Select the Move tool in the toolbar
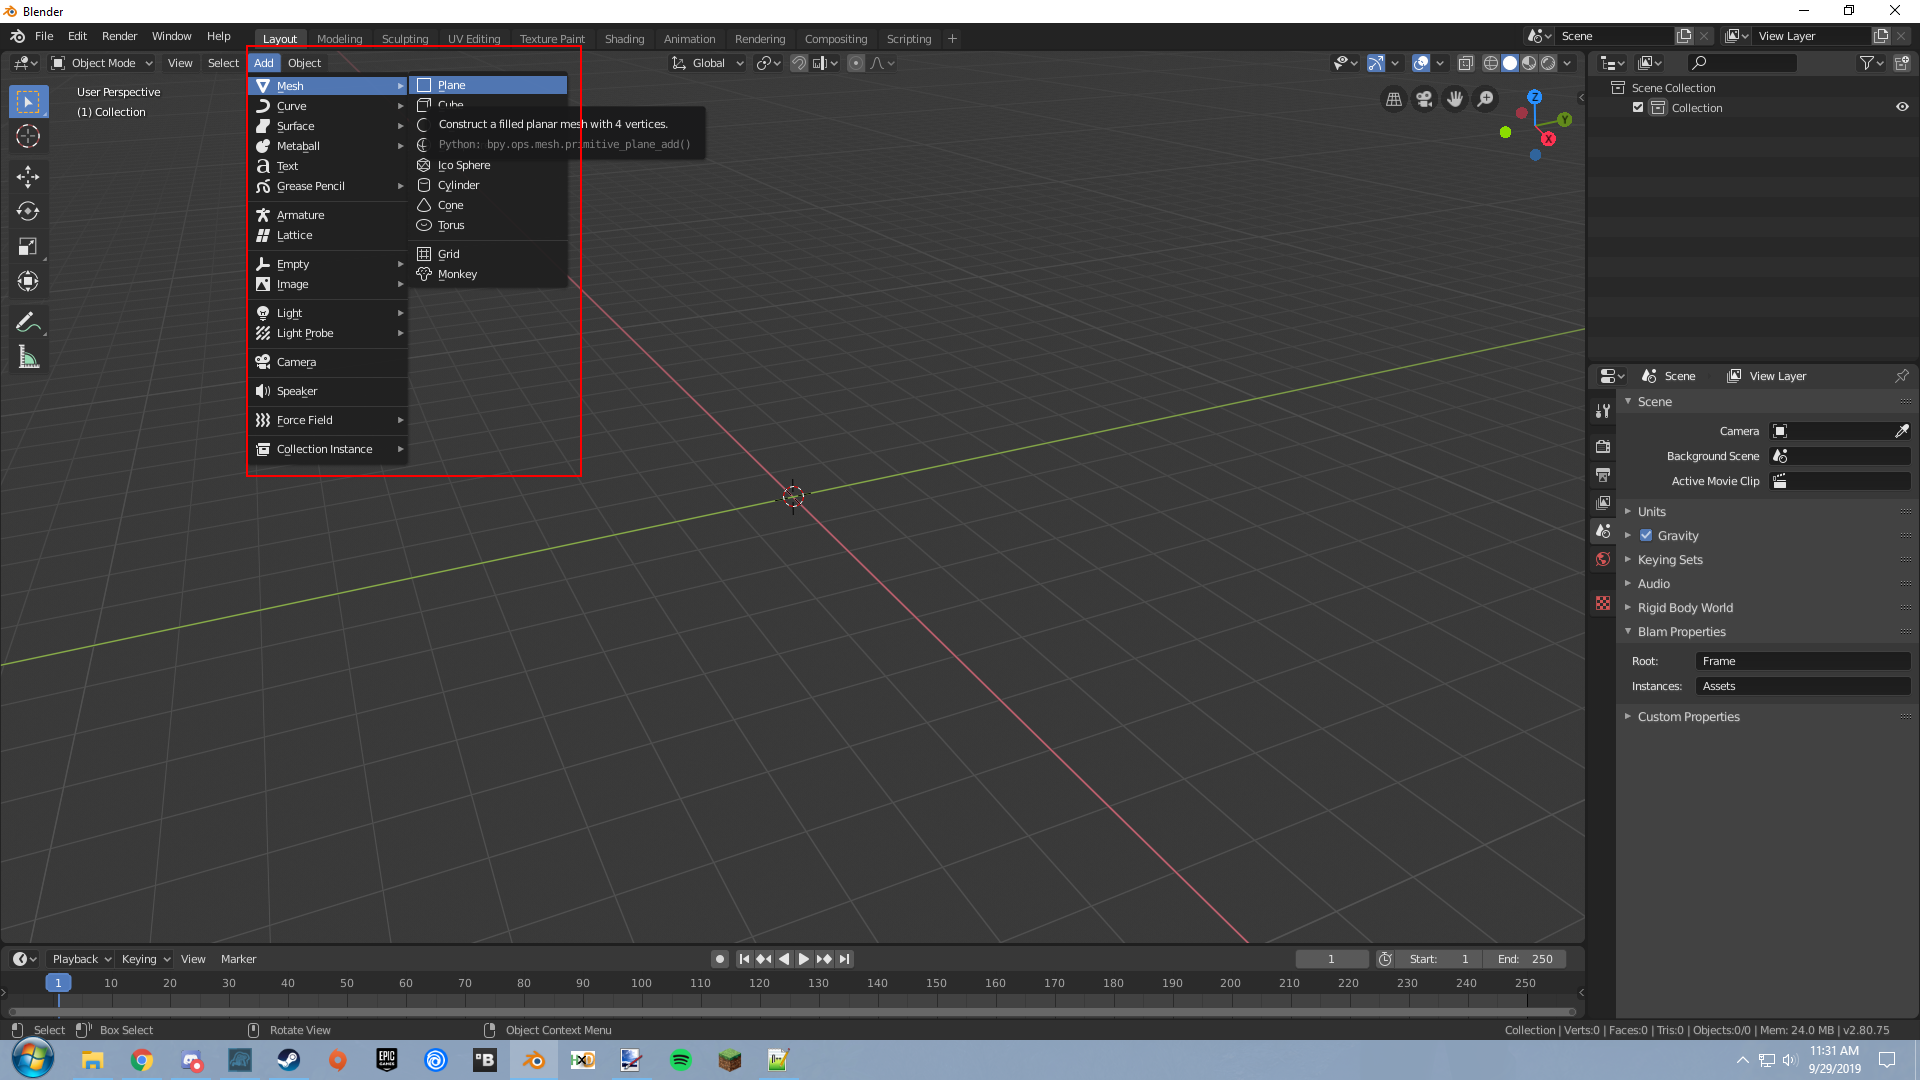Image resolution: width=1920 pixels, height=1080 pixels. click(28, 177)
